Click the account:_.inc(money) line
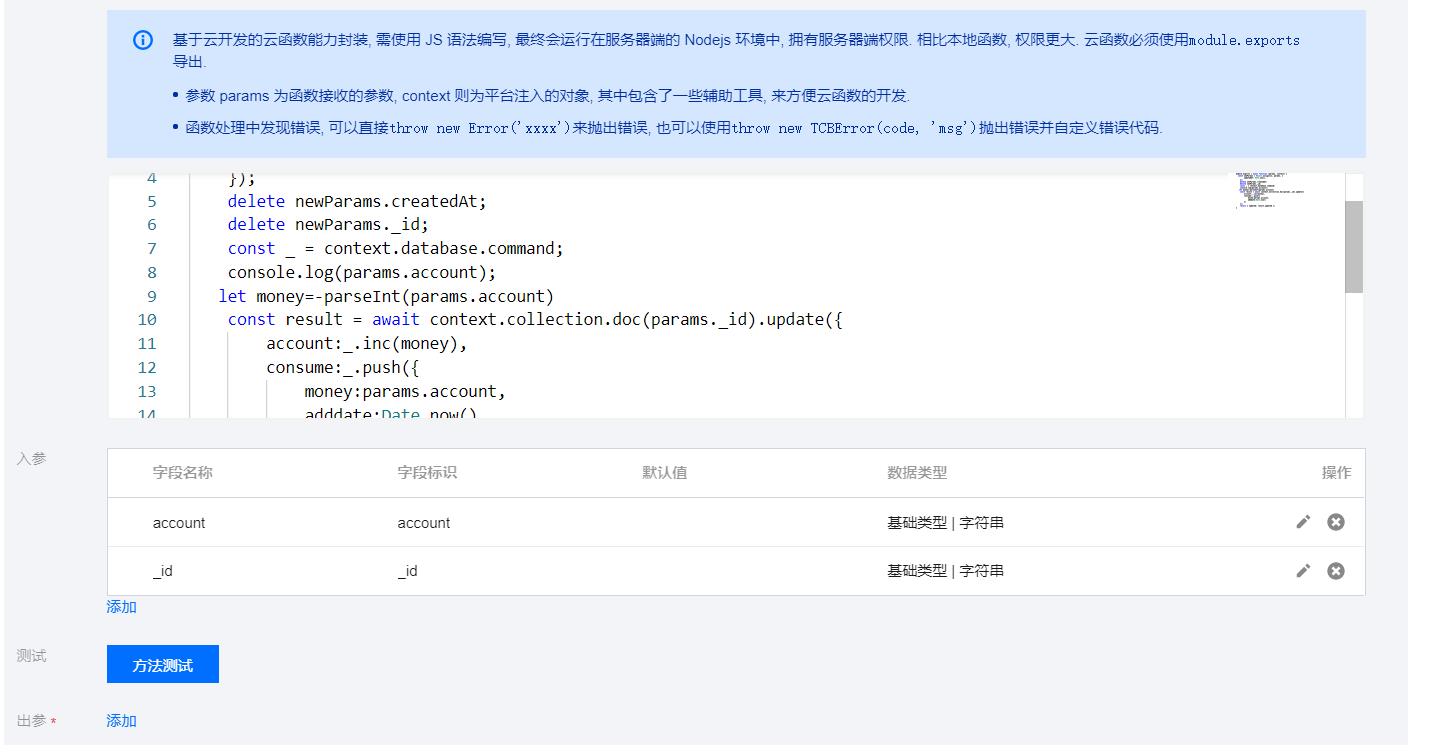 coord(367,344)
